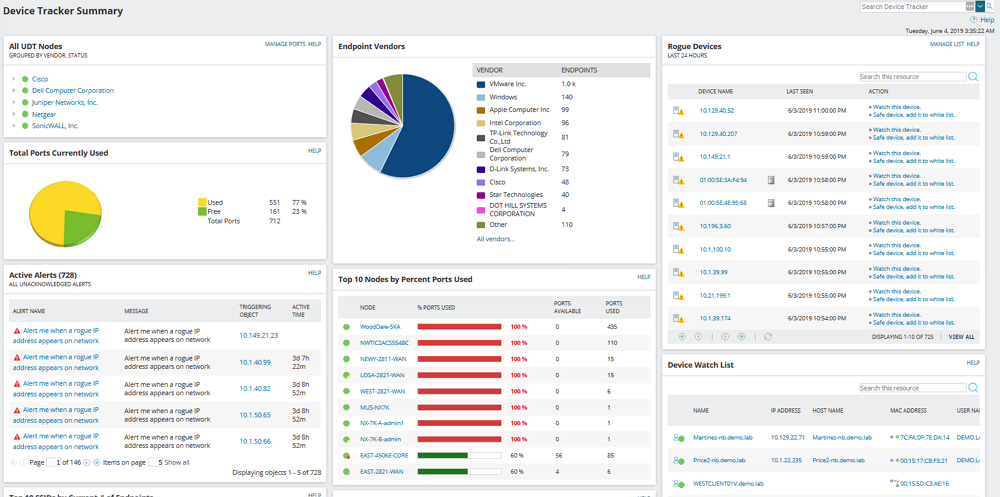This screenshot has height=497, width=1000.
Task: Expand the Juniper Networks, Inc. group
Action: pos(13,102)
